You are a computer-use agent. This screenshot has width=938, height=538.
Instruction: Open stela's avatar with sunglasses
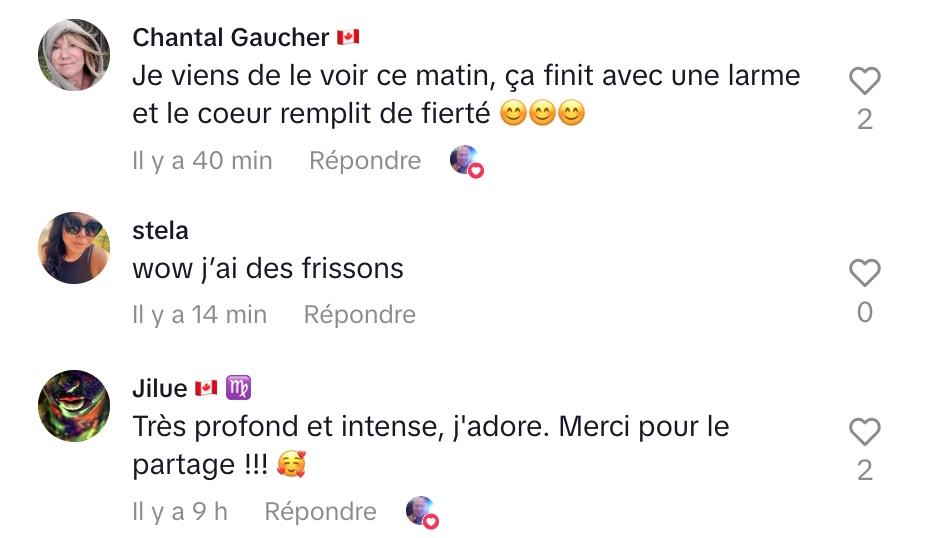pos(73,247)
